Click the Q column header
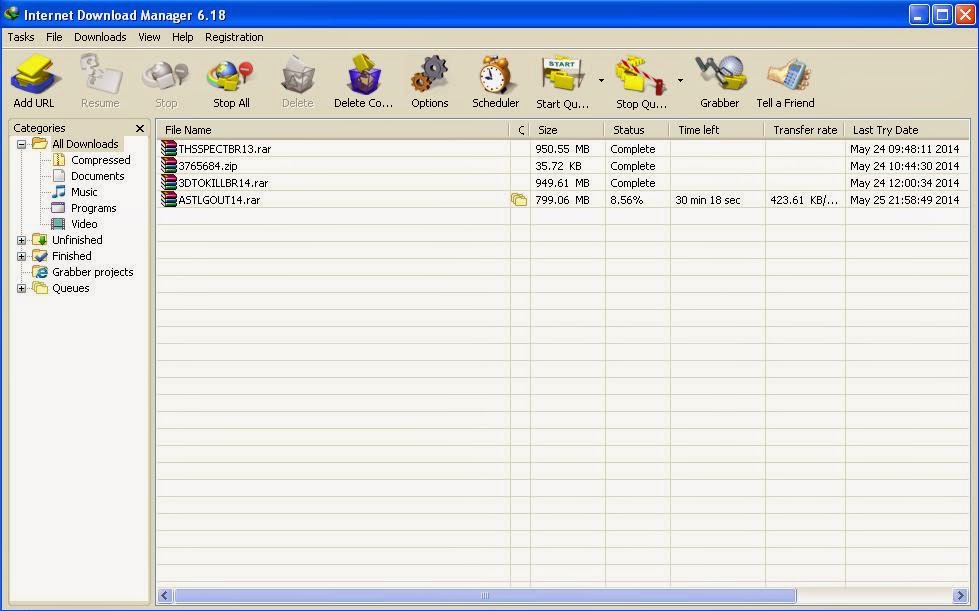 pos(520,130)
